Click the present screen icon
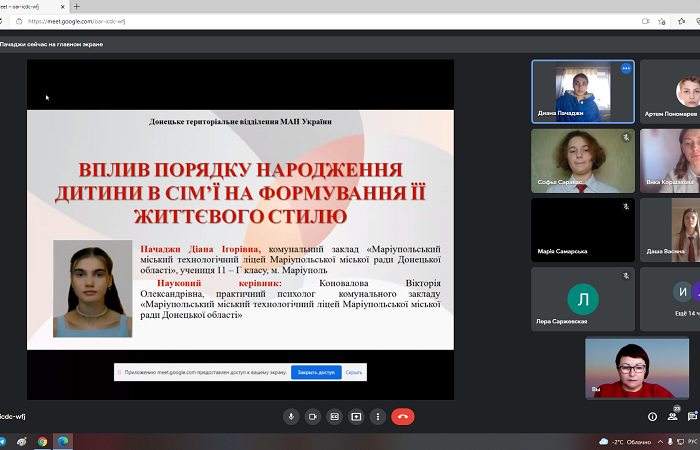Image resolution: width=700 pixels, height=450 pixels. tap(356, 416)
